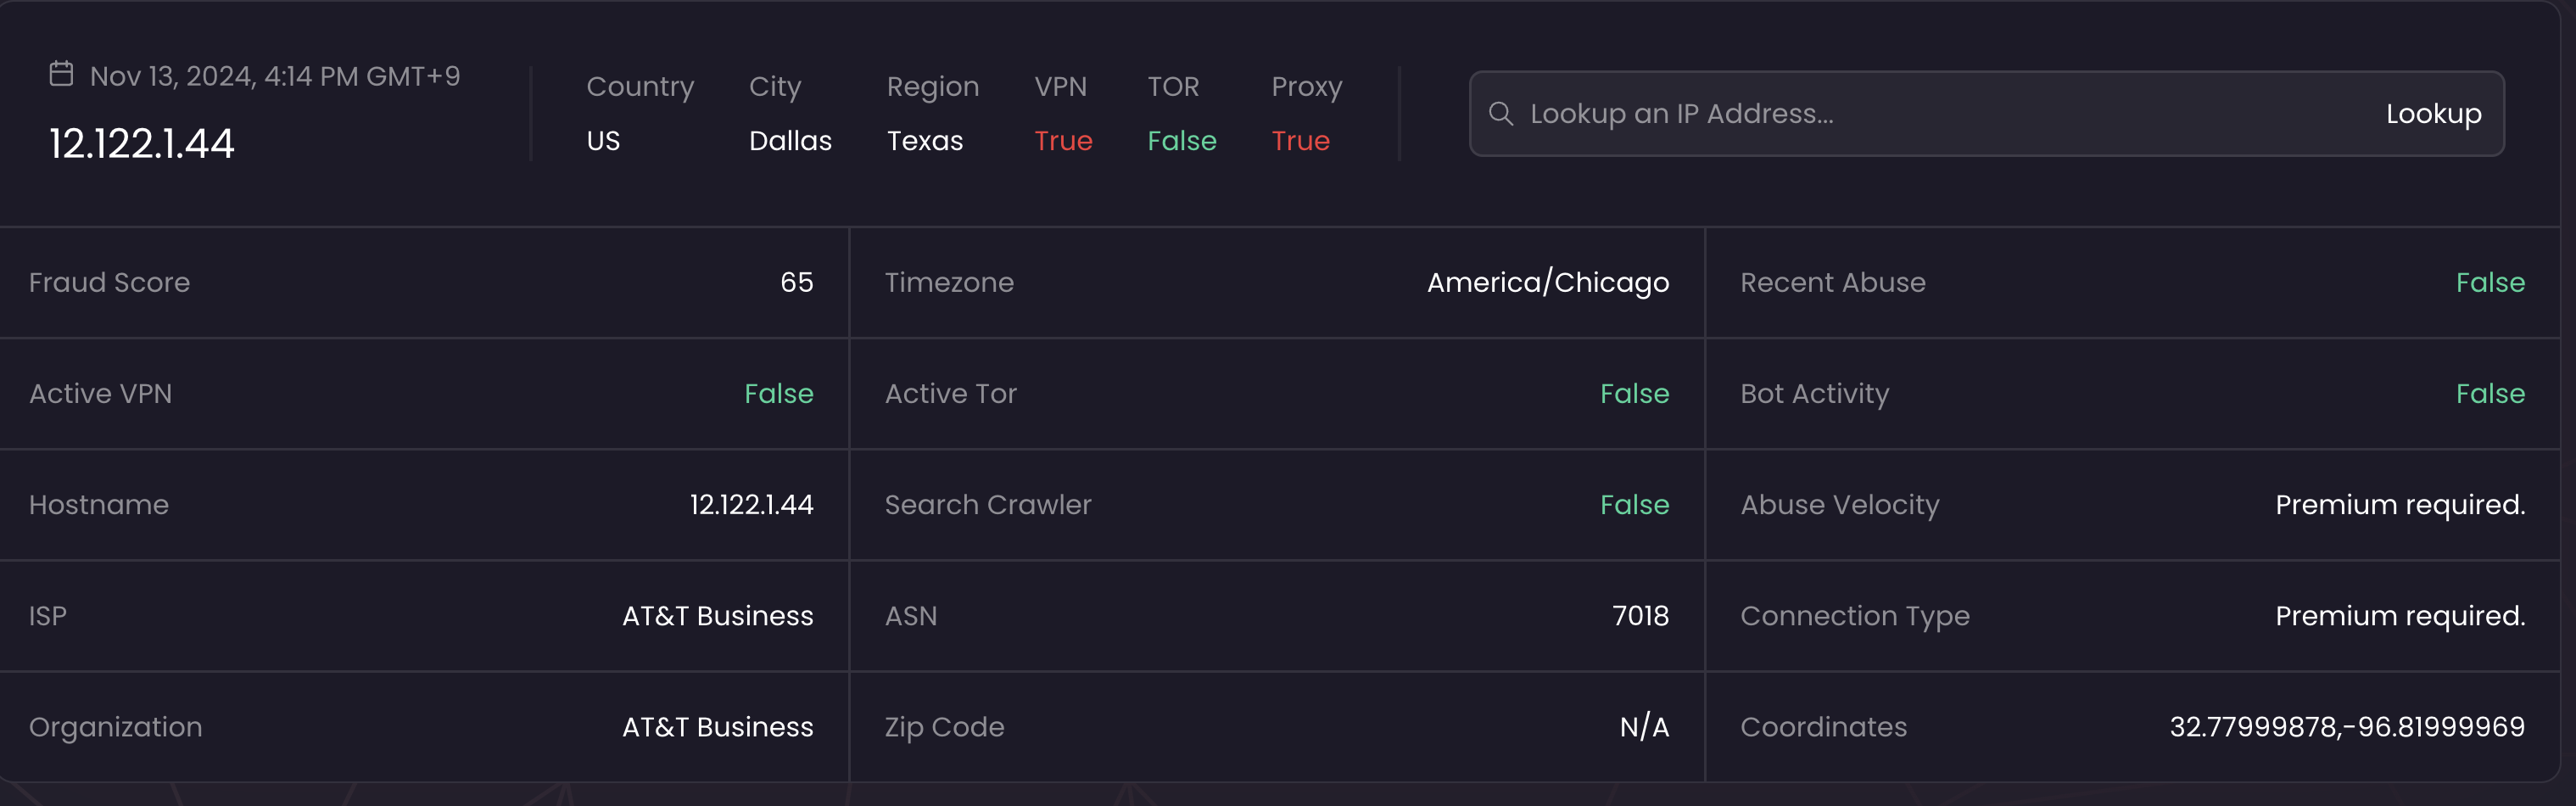The width and height of the screenshot is (2576, 806).
Task: Click the Lookup button
Action: 2433,114
